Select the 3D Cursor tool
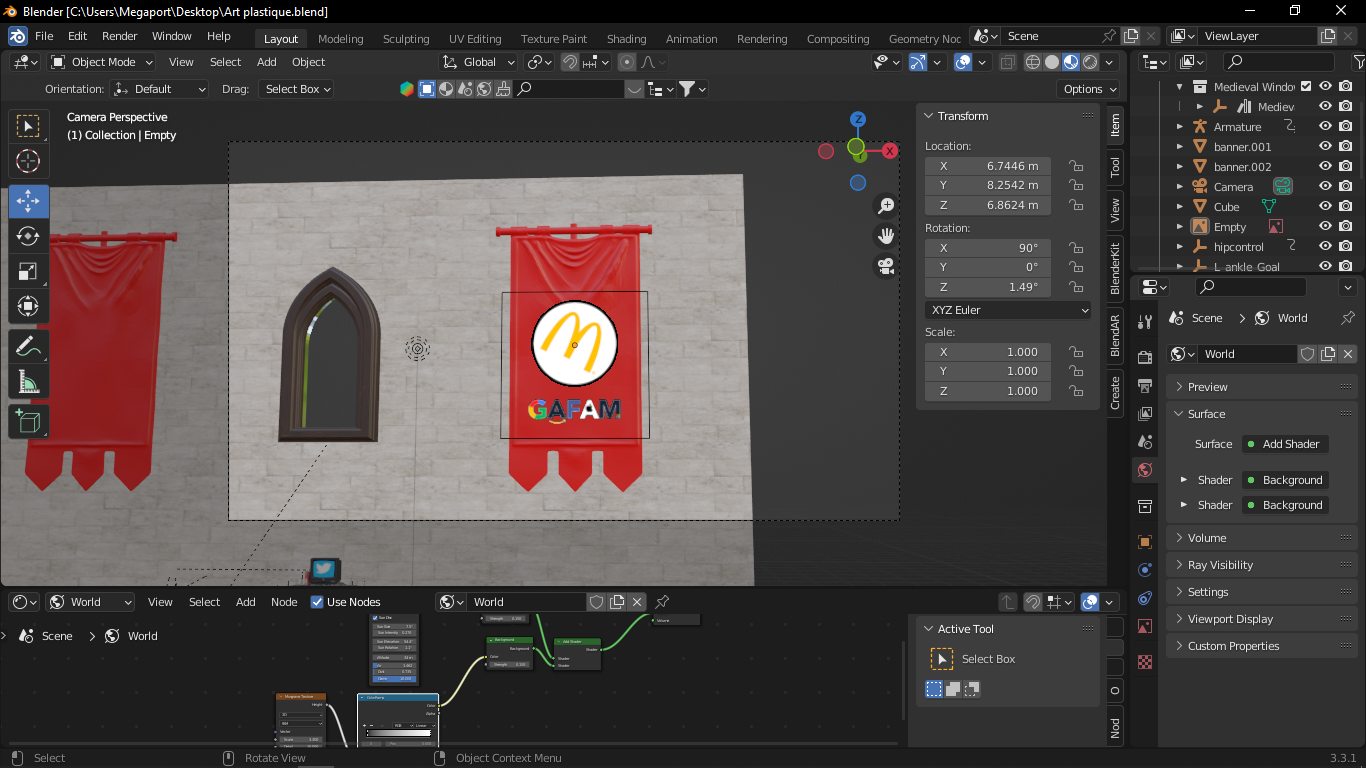 click(28, 161)
